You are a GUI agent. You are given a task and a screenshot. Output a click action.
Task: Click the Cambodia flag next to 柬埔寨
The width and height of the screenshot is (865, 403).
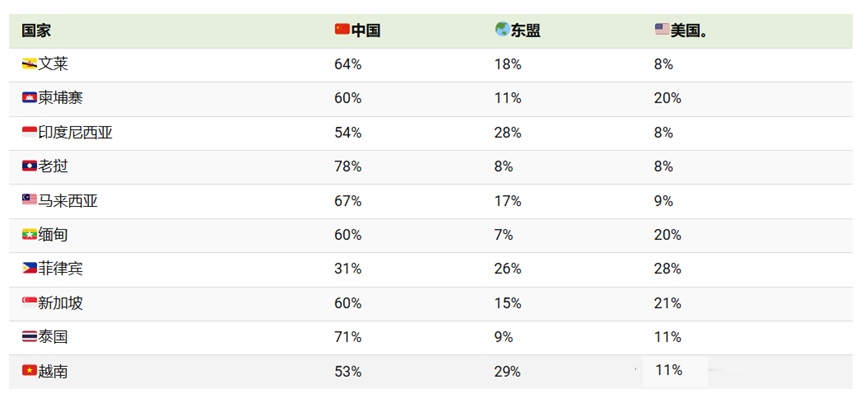click(29, 98)
